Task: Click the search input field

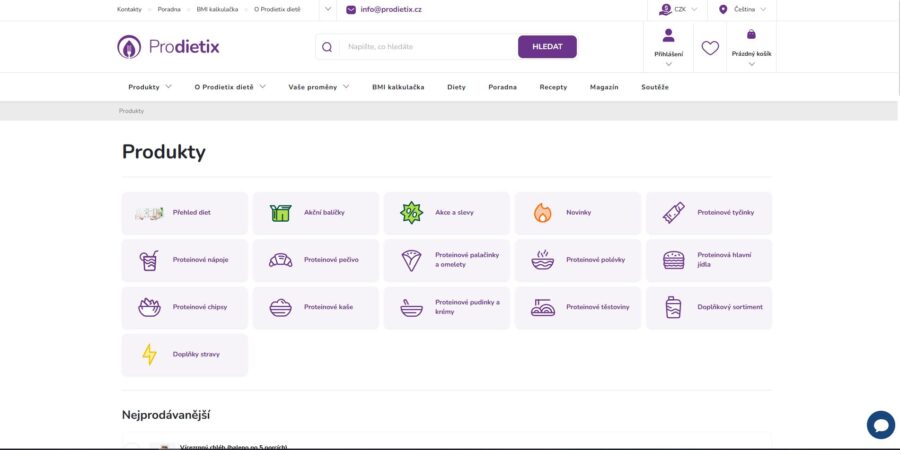Action: [x=429, y=47]
